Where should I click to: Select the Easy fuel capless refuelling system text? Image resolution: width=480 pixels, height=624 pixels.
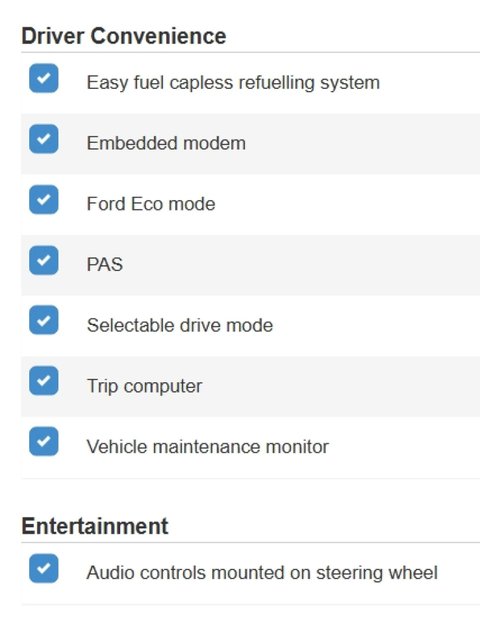[x=233, y=83]
